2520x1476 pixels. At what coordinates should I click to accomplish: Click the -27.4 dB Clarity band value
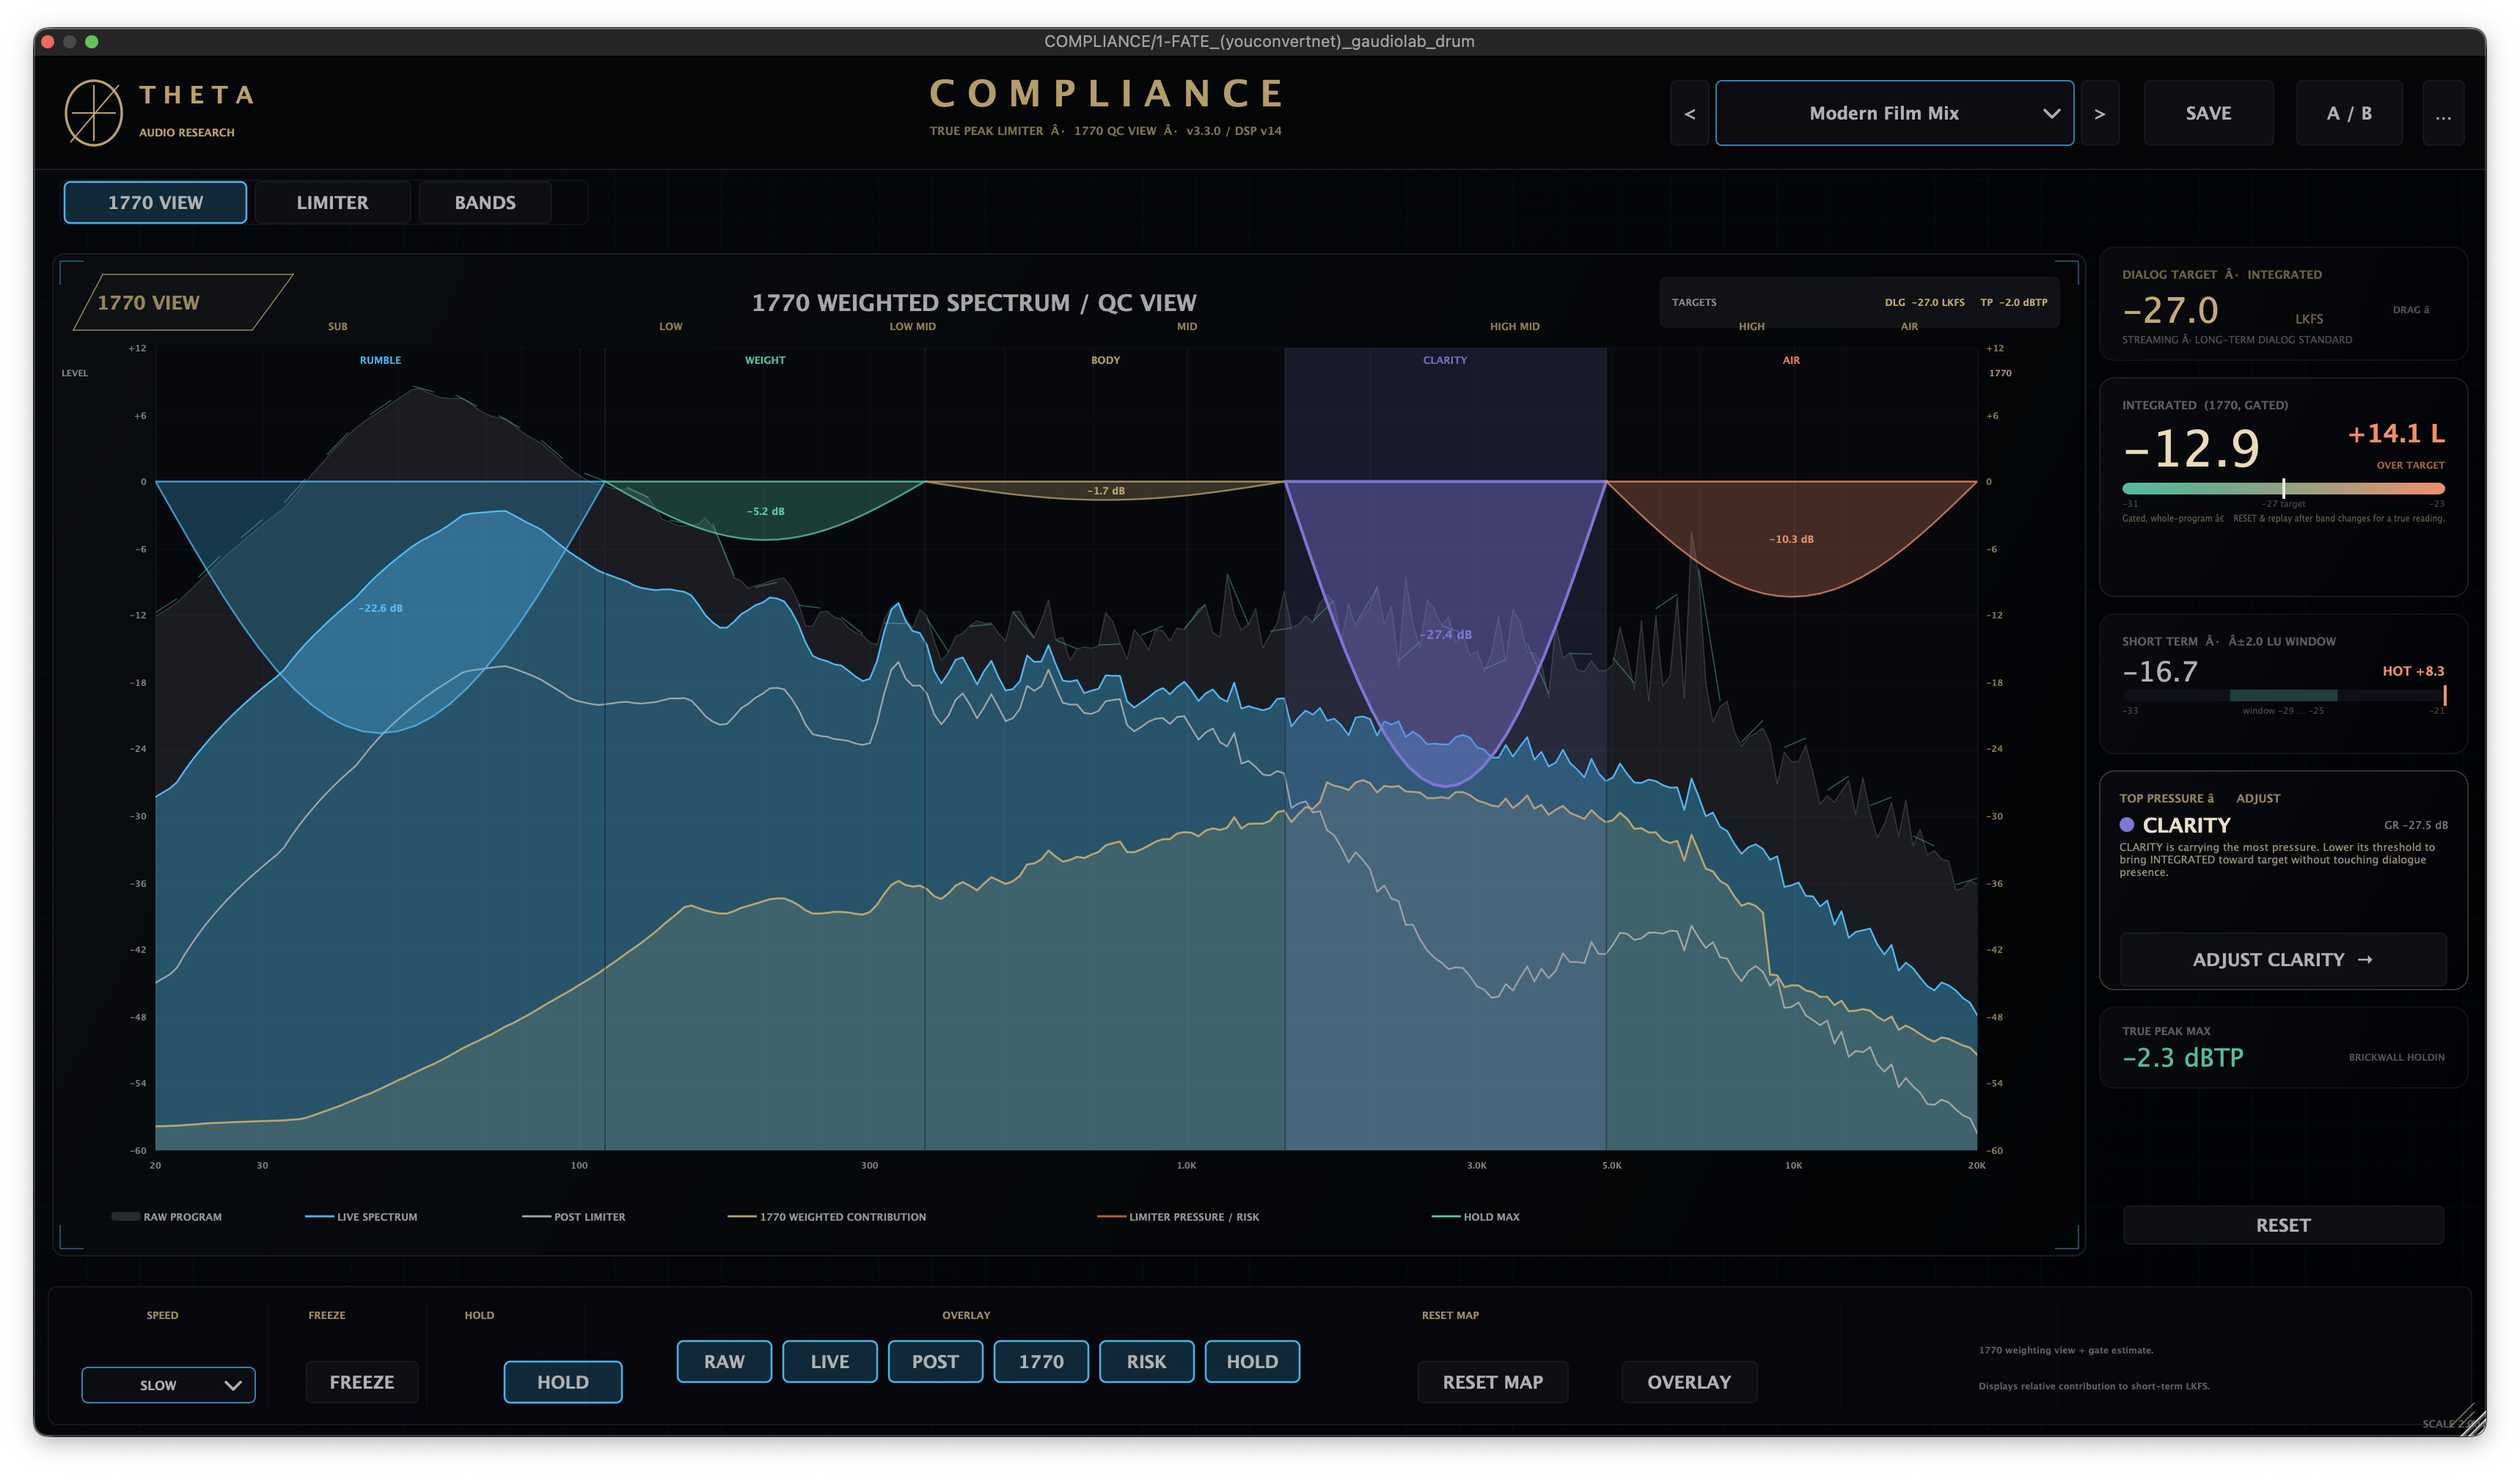click(x=1446, y=634)
